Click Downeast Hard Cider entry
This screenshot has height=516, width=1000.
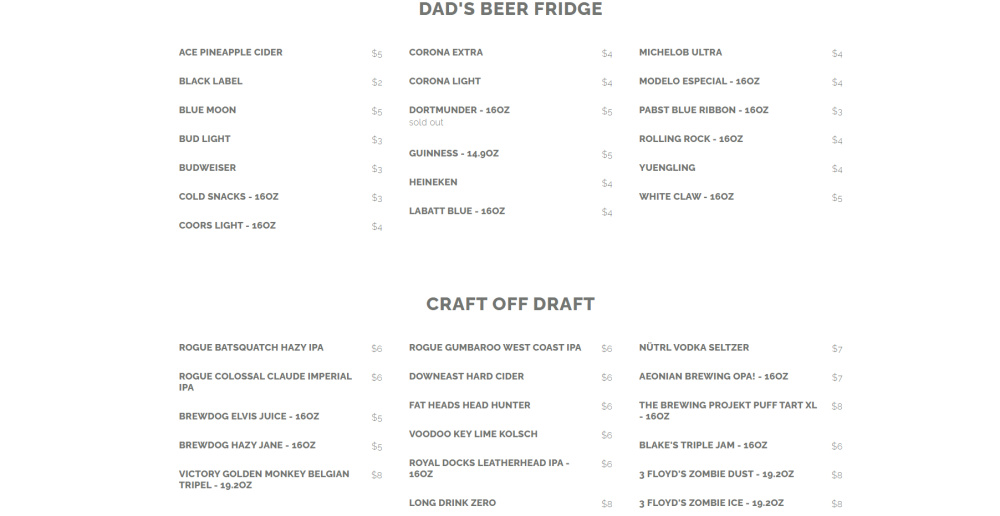pos(466,377)
